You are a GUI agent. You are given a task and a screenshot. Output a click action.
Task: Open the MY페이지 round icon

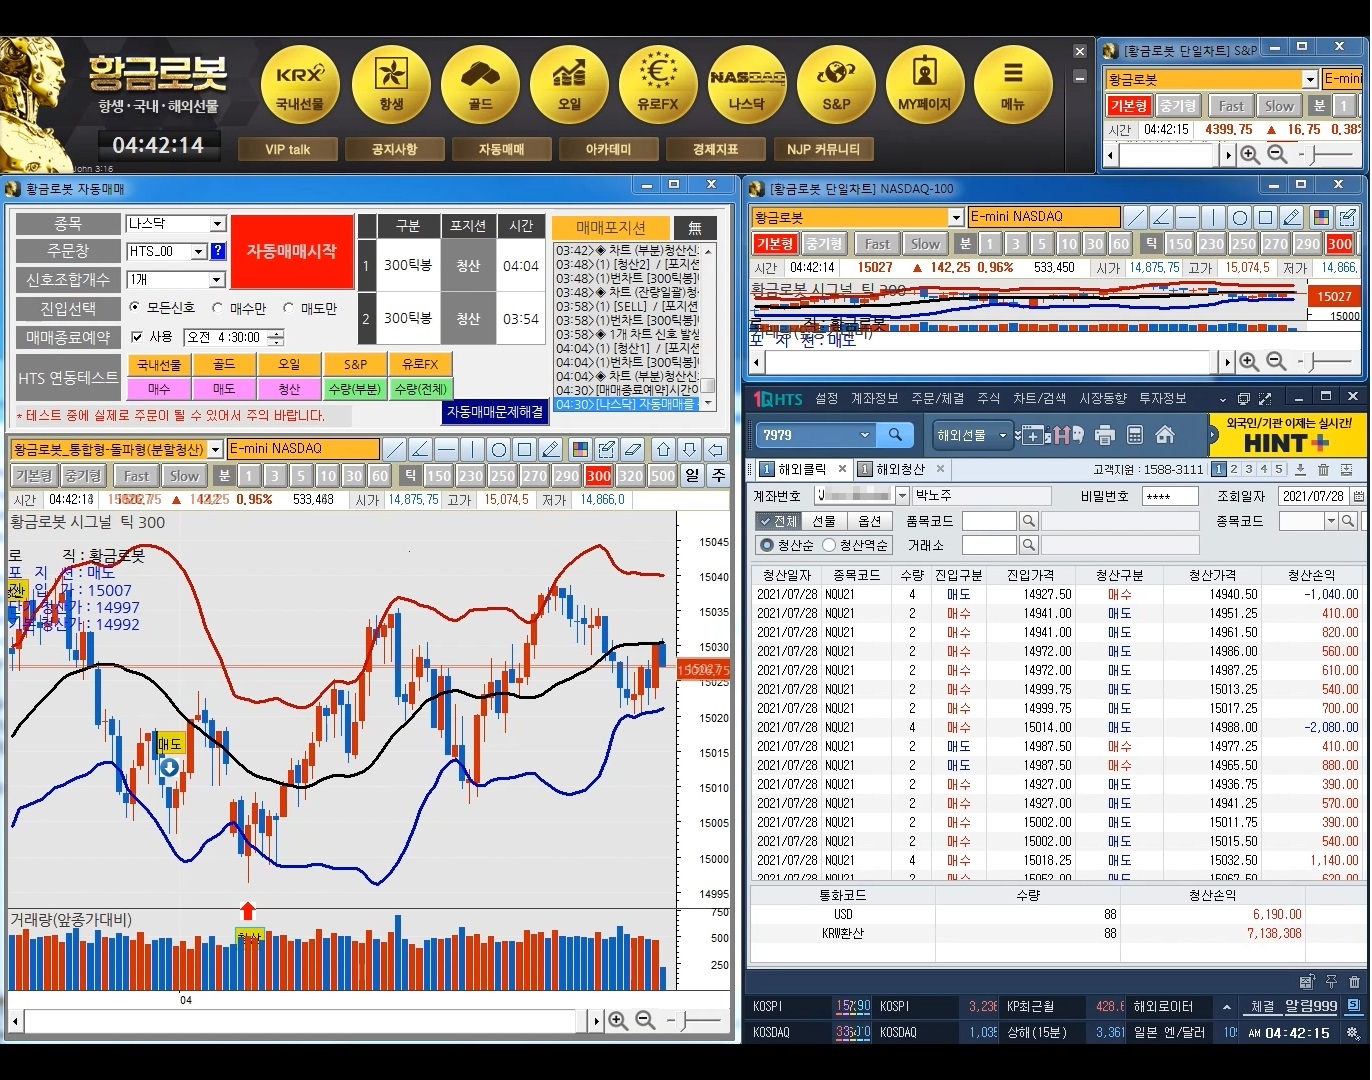point(925,84)
